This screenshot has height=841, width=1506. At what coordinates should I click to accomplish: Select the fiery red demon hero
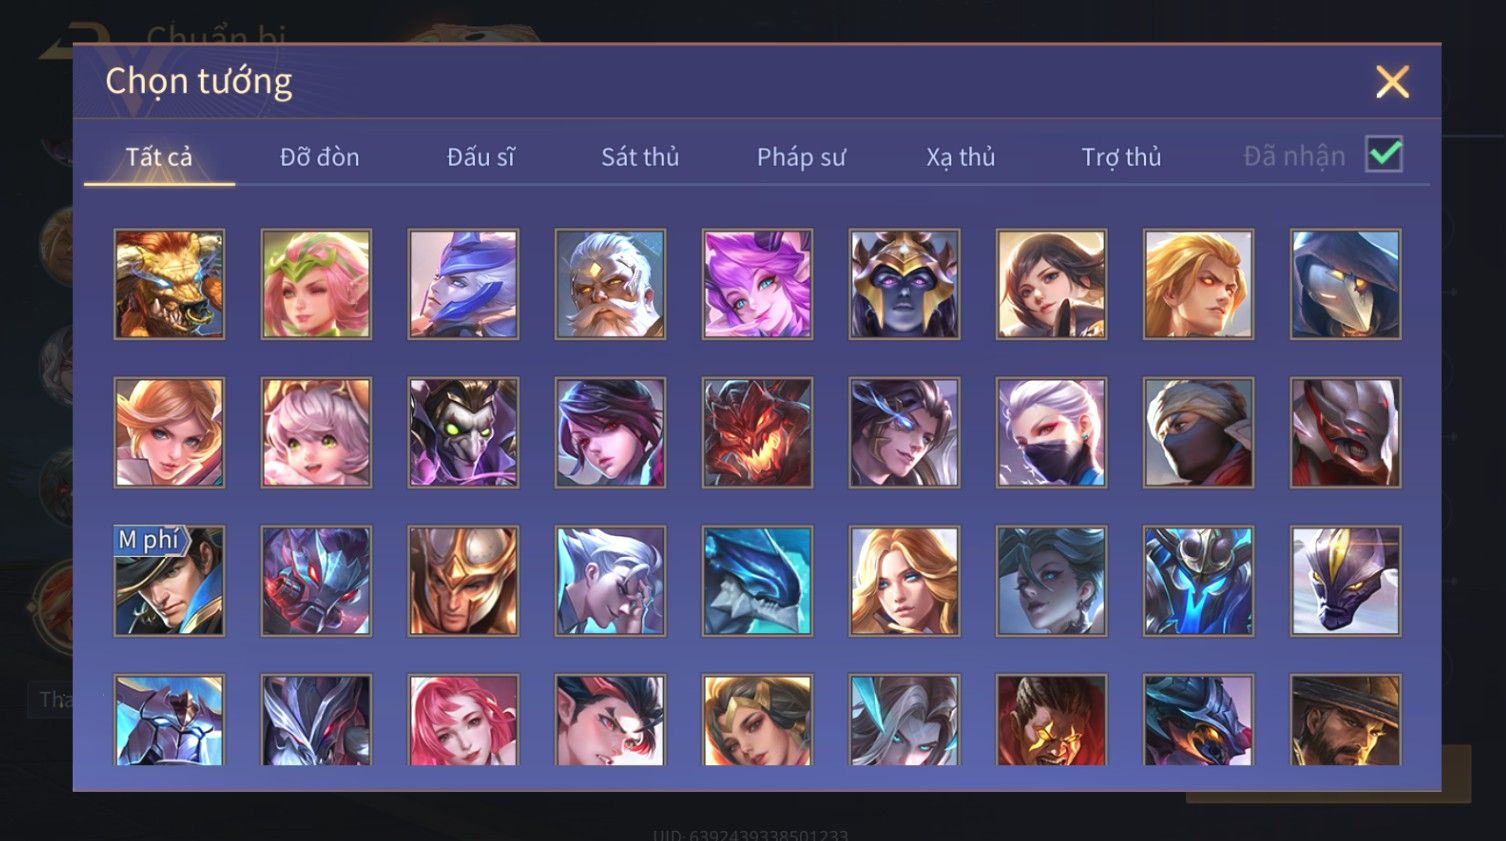tap(757, 432)
